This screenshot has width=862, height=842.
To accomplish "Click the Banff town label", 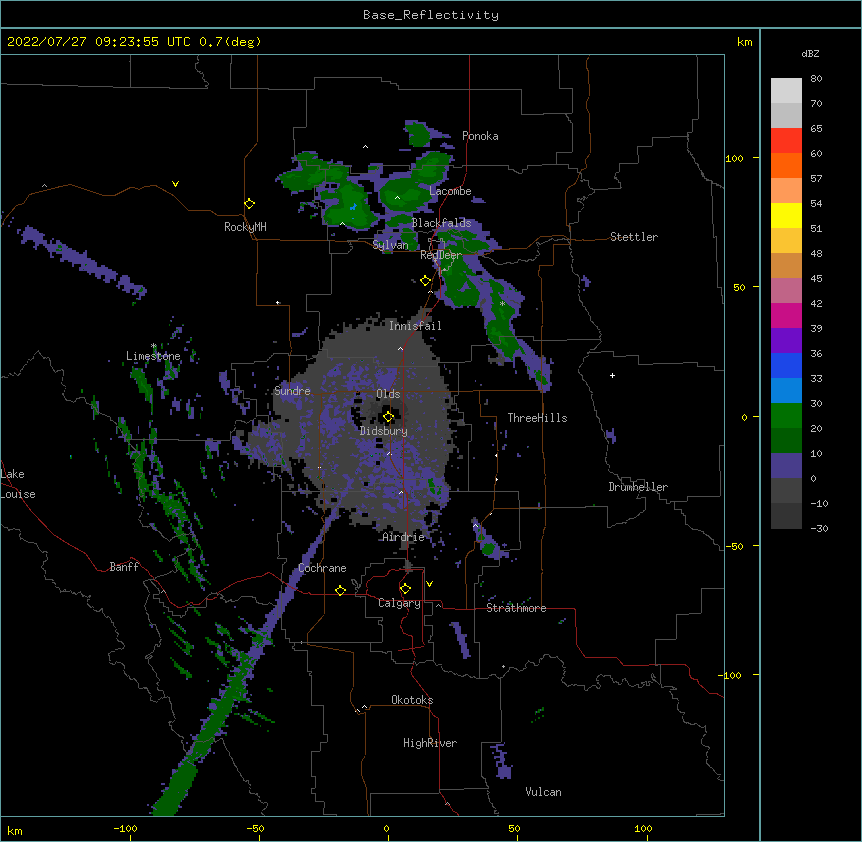I will pos(124,567).
